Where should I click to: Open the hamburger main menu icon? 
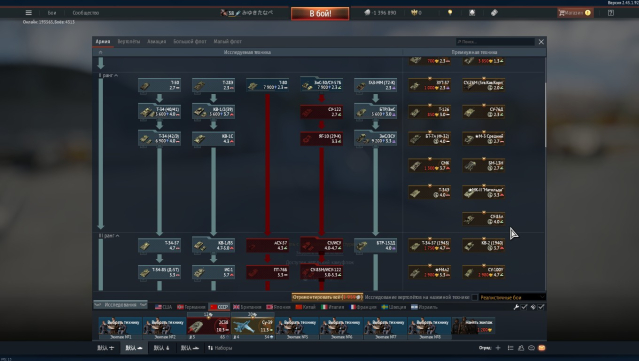click(x=29, y=13)
